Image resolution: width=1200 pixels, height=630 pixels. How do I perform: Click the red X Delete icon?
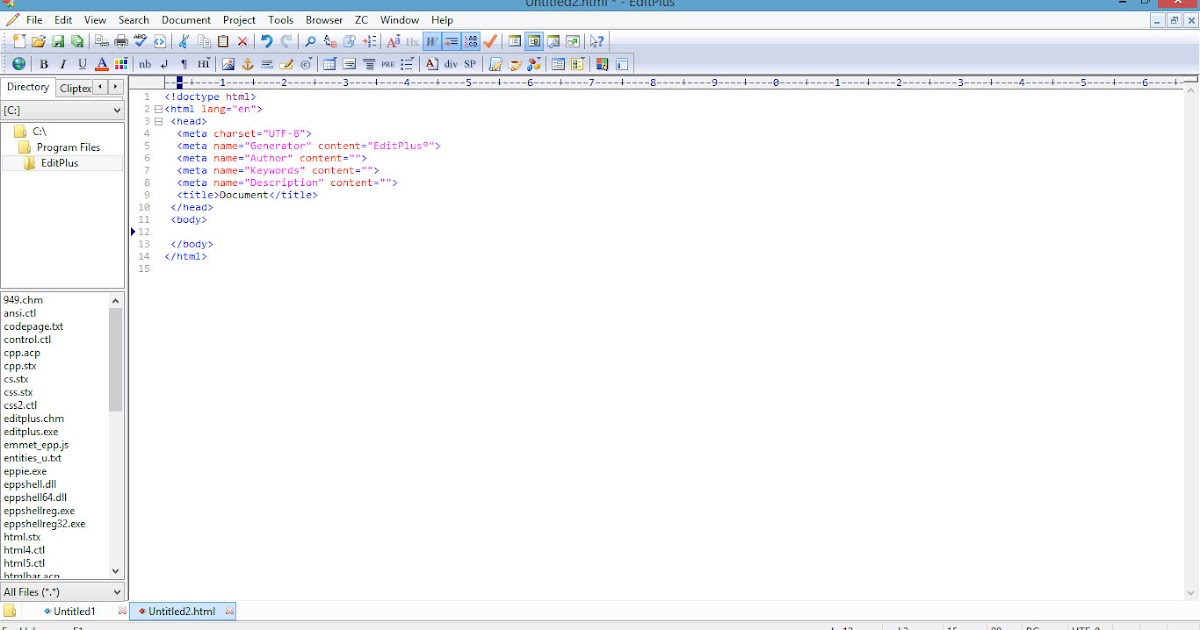tap(242, 41)
